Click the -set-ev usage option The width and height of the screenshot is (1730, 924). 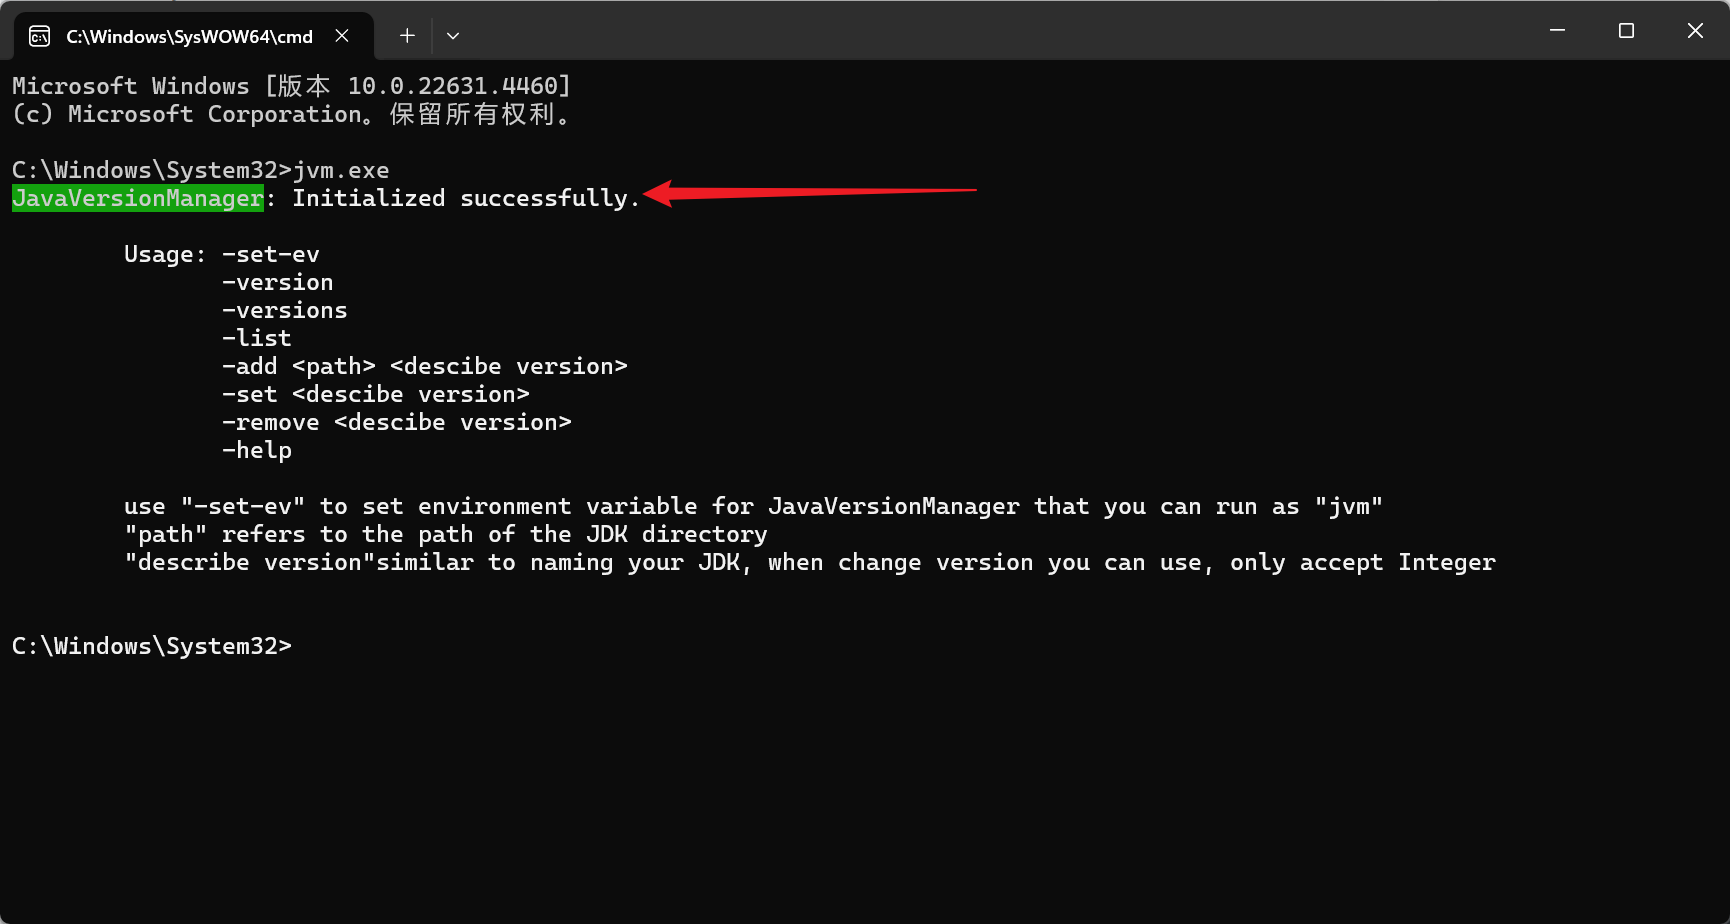(271, 254)
